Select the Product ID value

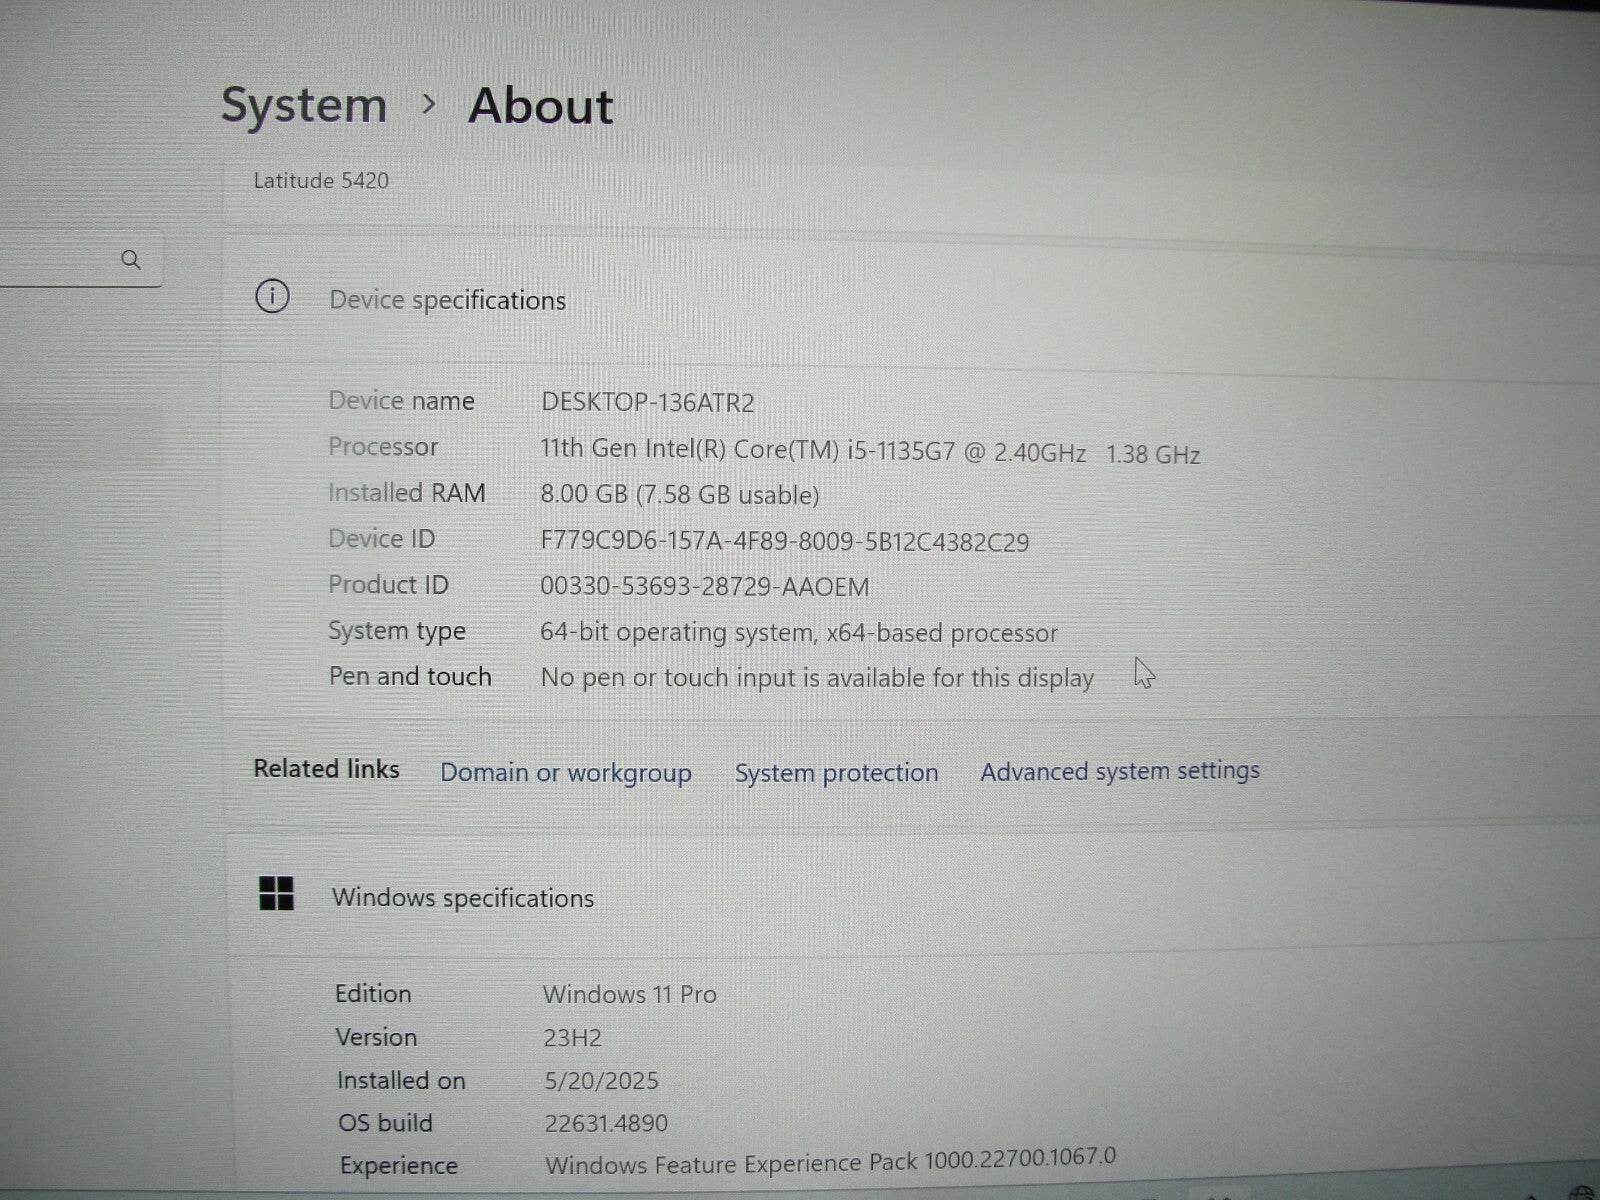pos(705,586)
